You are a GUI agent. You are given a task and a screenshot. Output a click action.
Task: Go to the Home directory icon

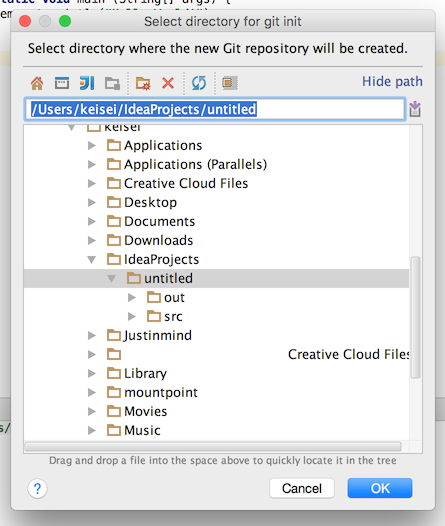point(37,83)
